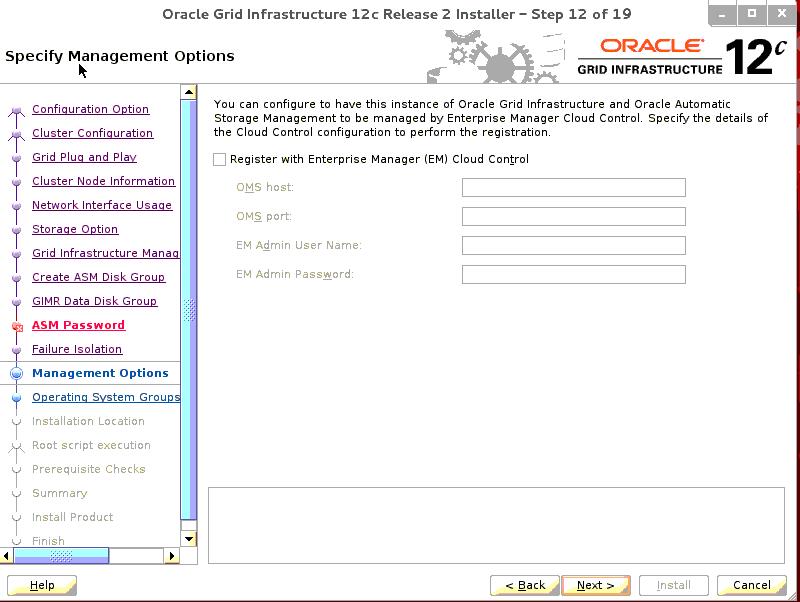Go back with the Back button
This screenshot has width=800, height=602.
point(525,585)
